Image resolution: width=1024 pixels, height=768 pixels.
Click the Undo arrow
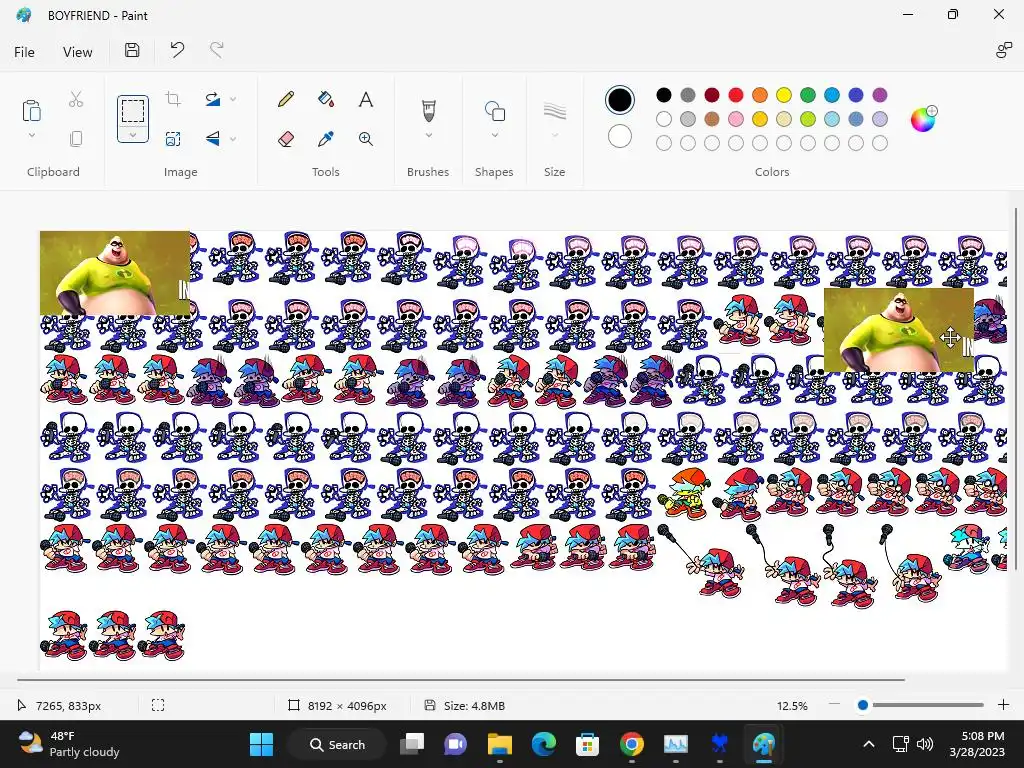[x=177, y=50]
